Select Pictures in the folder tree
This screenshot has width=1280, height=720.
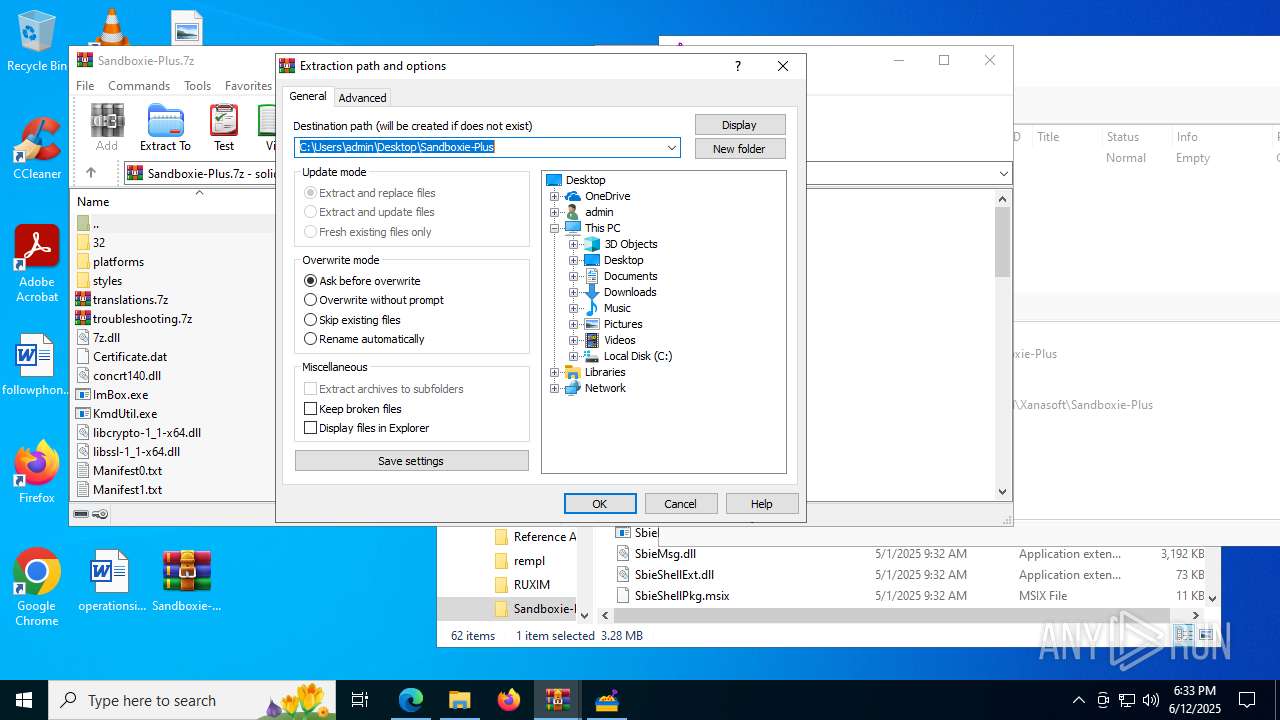(x=623, y=324)
